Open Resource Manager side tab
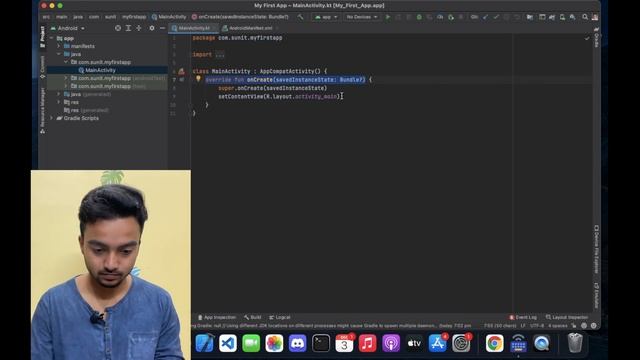Screen dimensions: 640x360 [x=42, y=110]
